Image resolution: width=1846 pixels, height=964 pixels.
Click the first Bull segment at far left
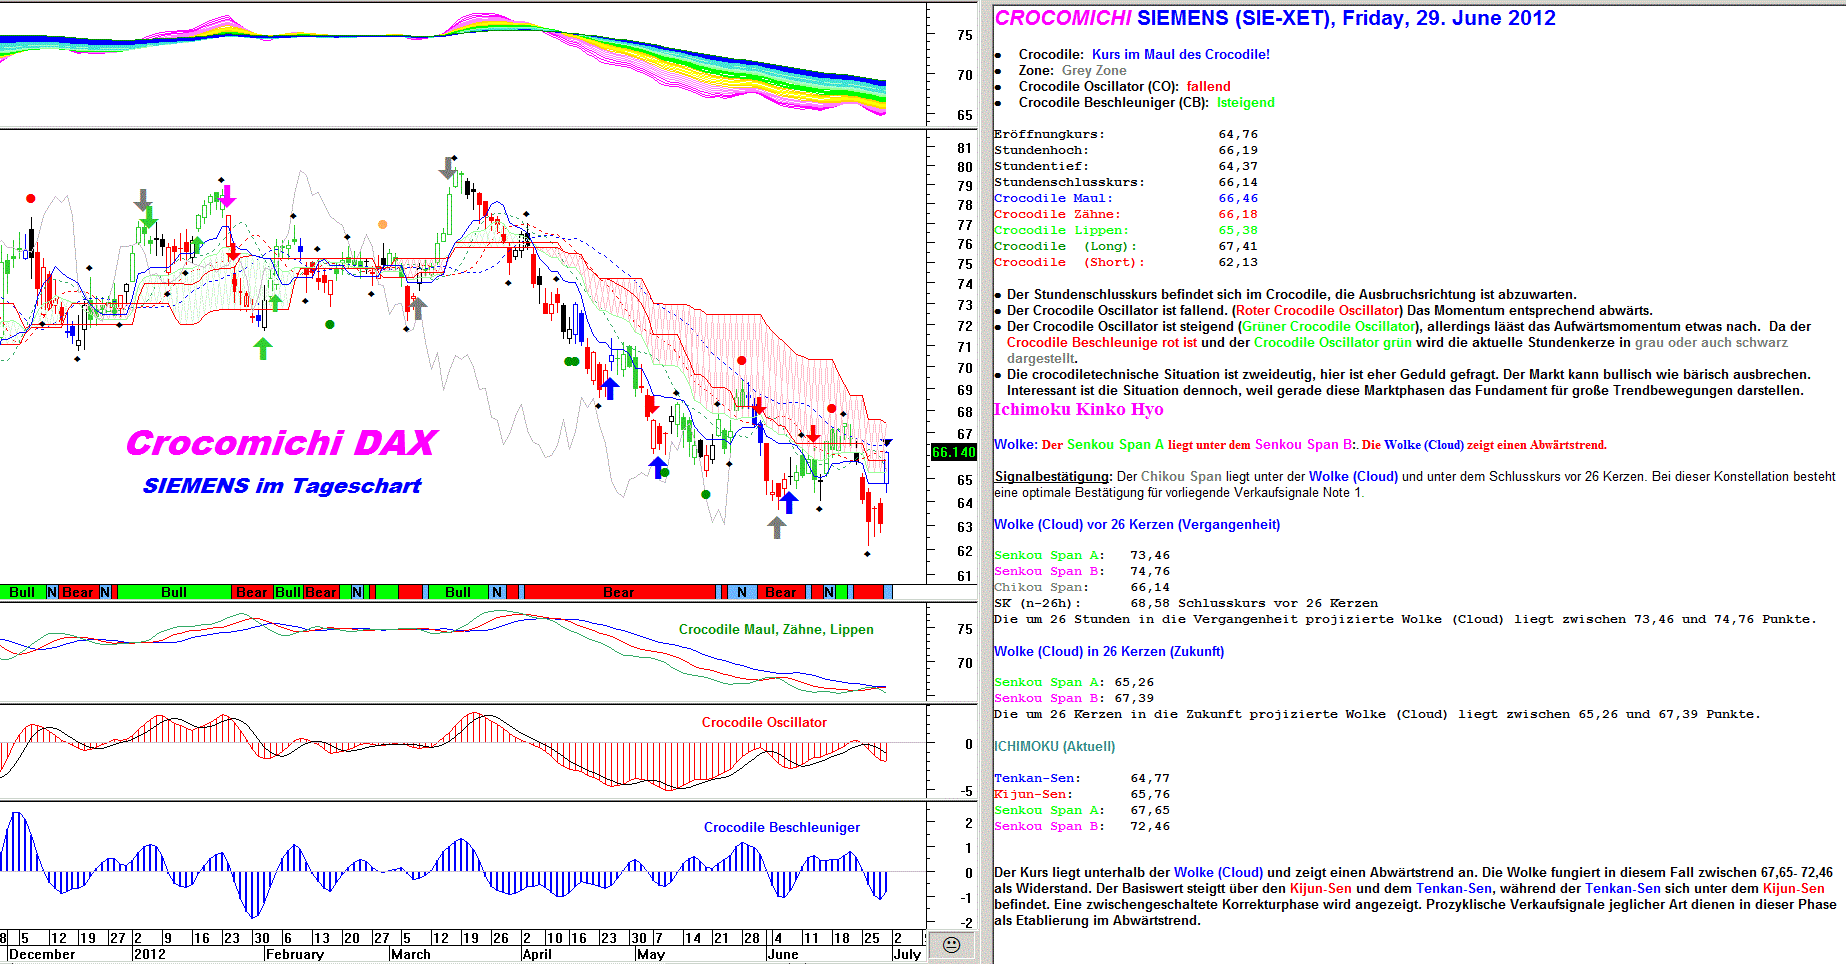pyautogui.click(x=22, y=592)
